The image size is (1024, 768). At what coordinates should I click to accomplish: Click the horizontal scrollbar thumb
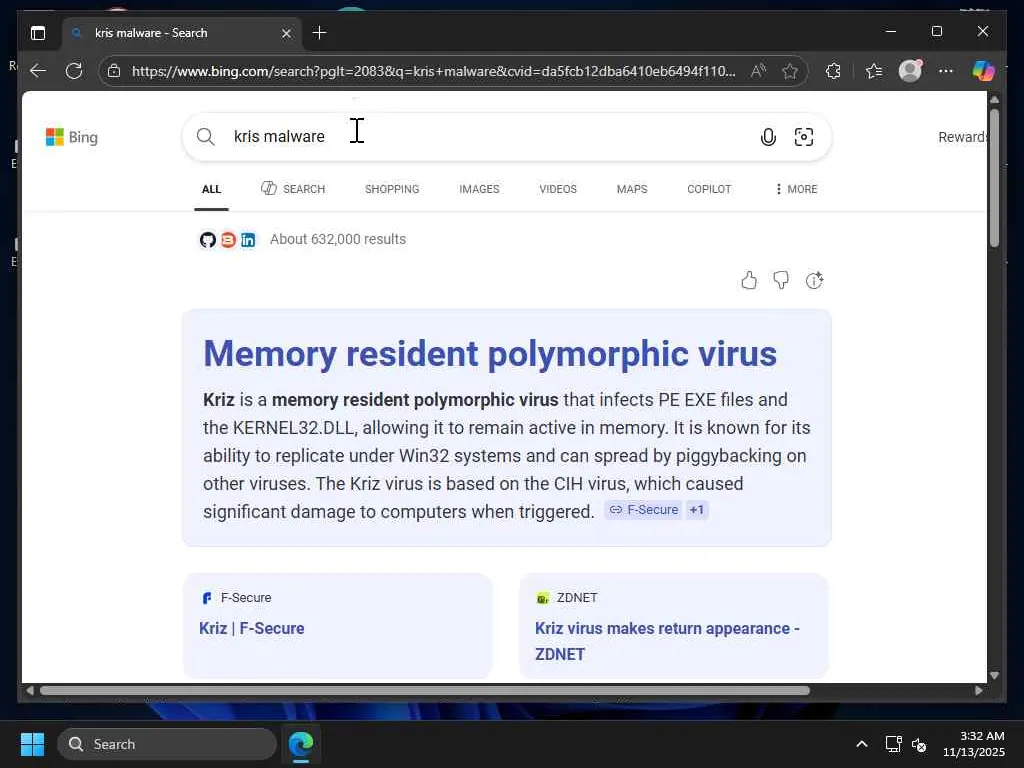(425, 690)
